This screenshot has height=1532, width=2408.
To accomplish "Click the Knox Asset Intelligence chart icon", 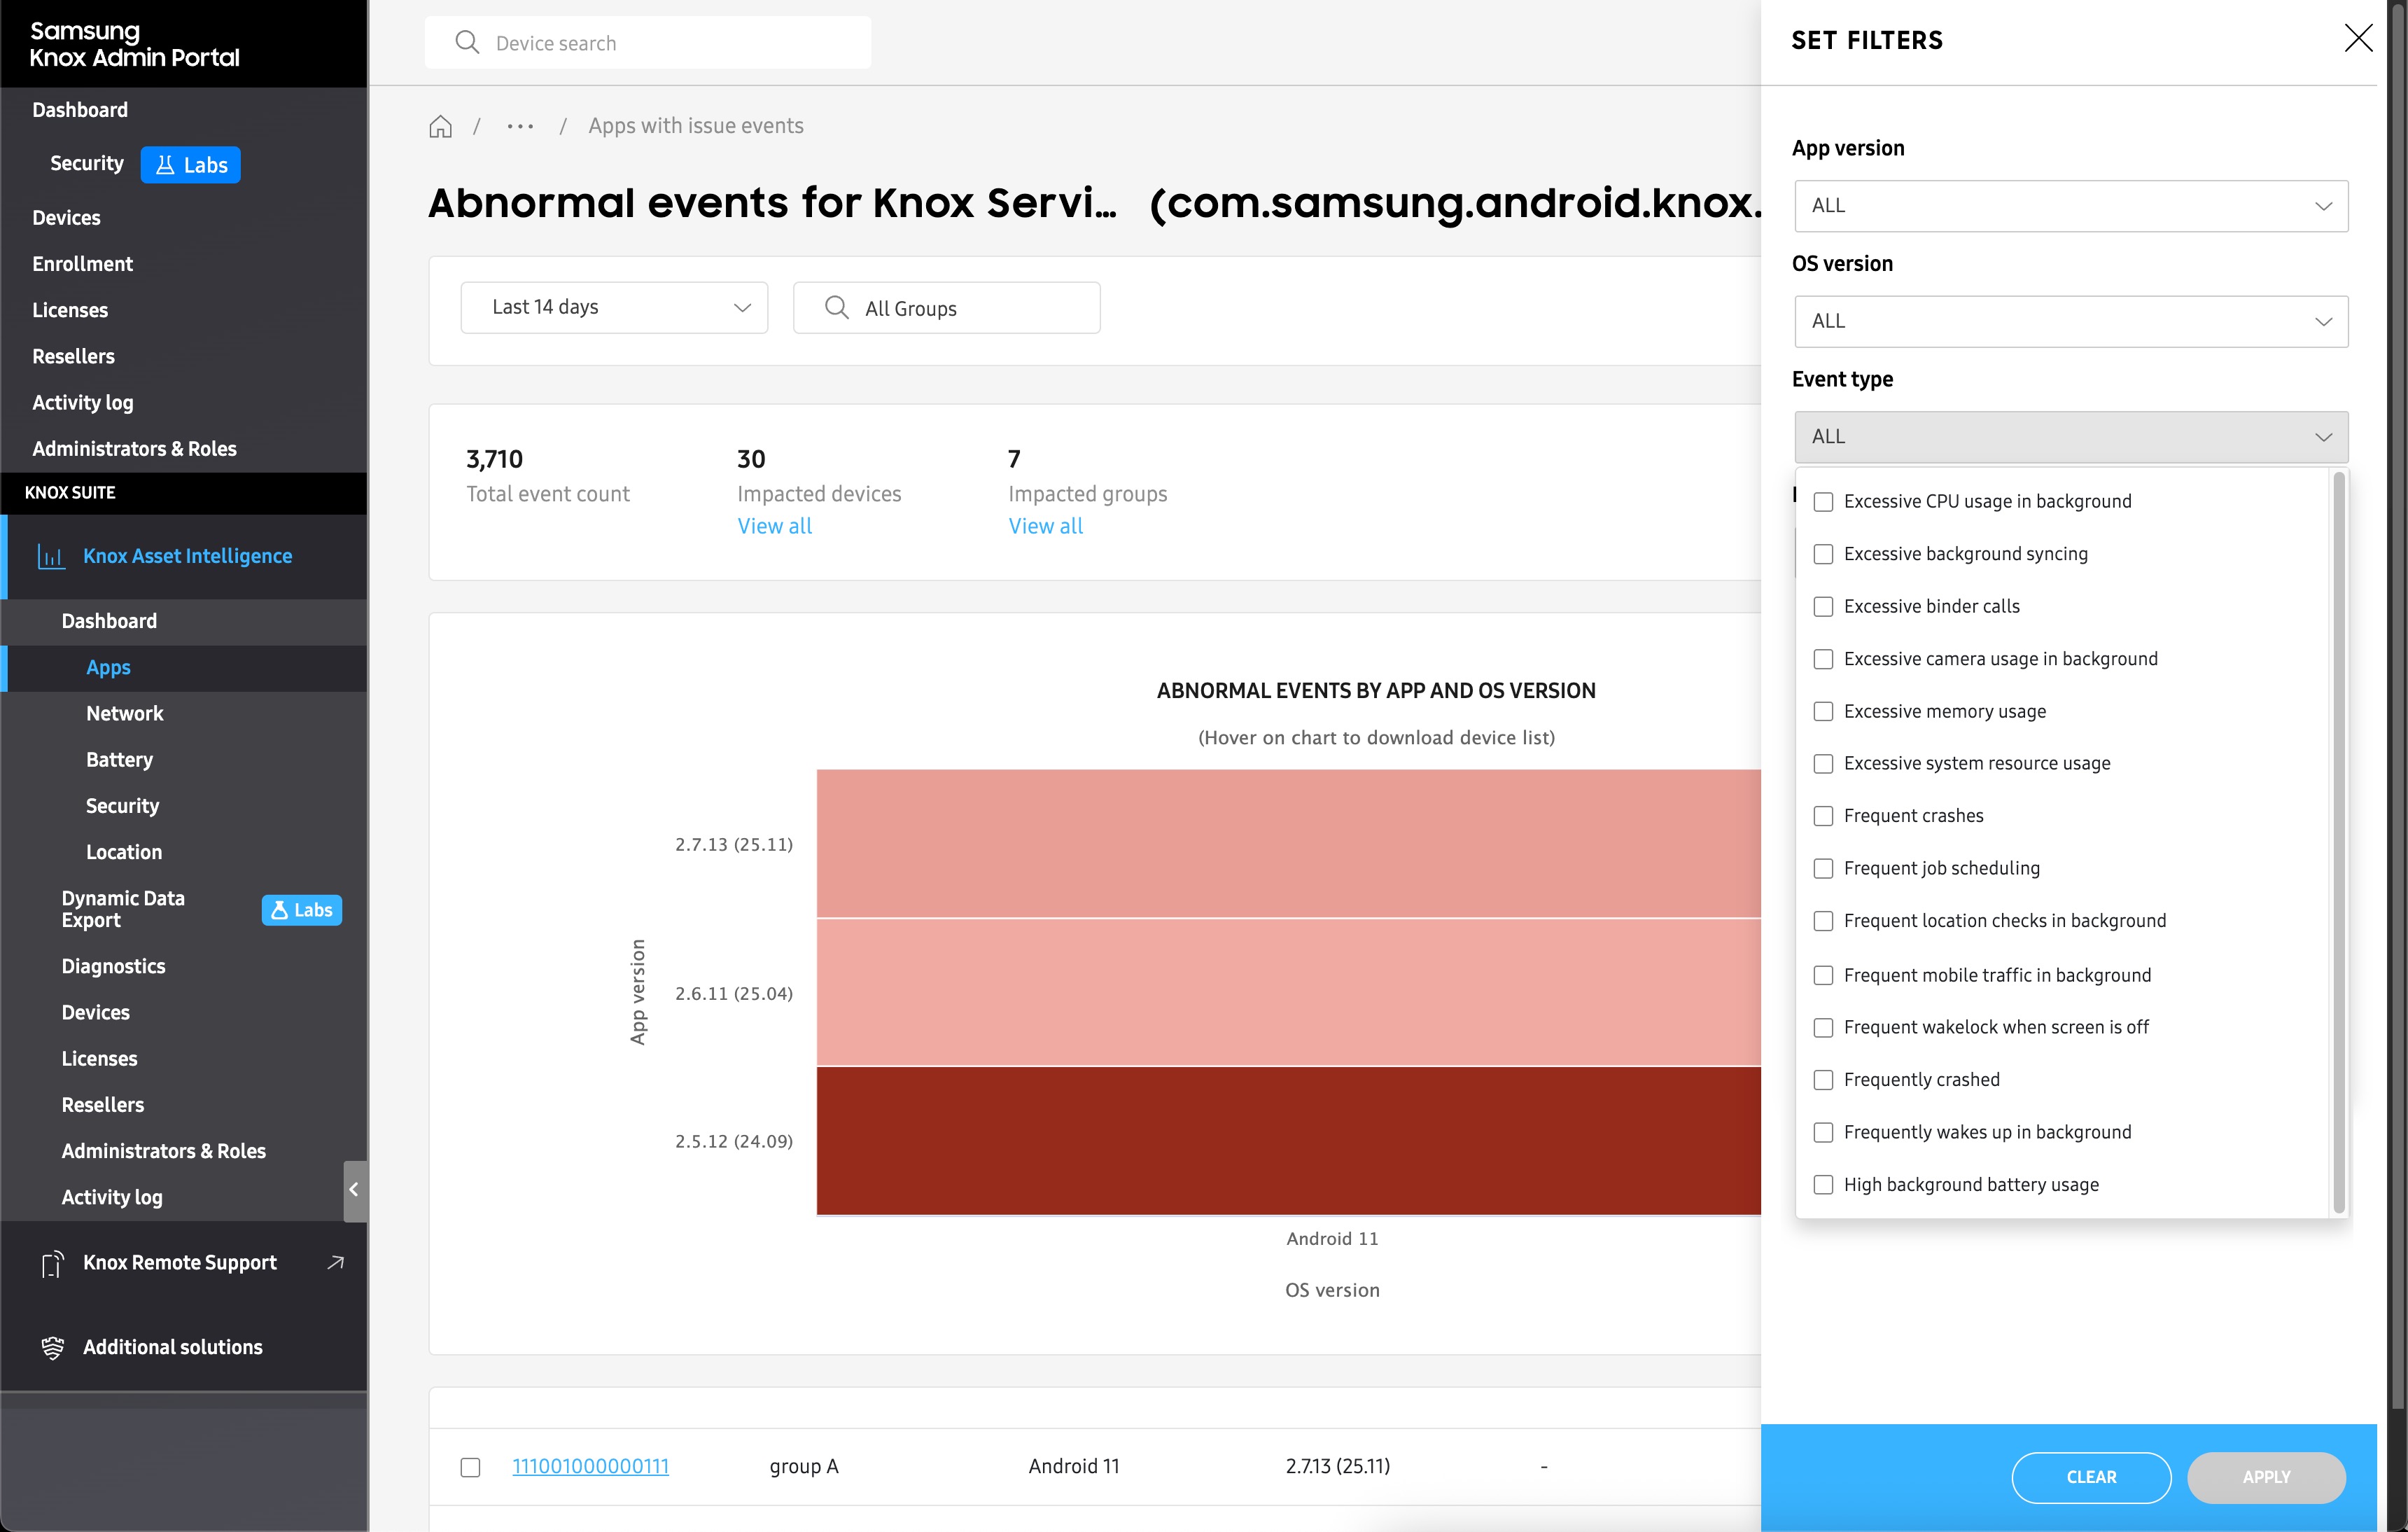I will [x=51, y=556].
